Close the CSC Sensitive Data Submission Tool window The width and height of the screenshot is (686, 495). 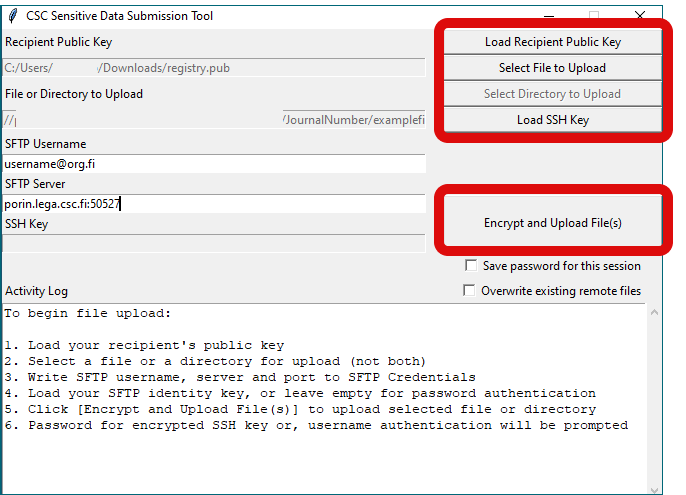click(640, 15)
